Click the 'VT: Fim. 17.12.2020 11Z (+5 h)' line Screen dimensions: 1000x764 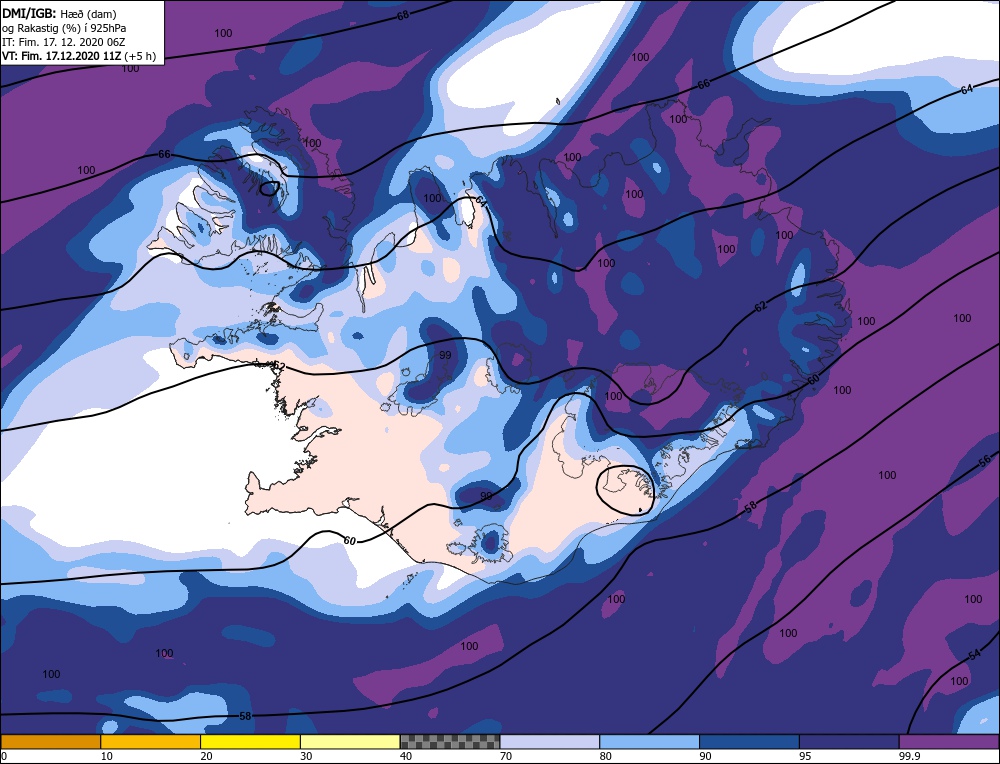pyautogui.click(x=78, y=55)
